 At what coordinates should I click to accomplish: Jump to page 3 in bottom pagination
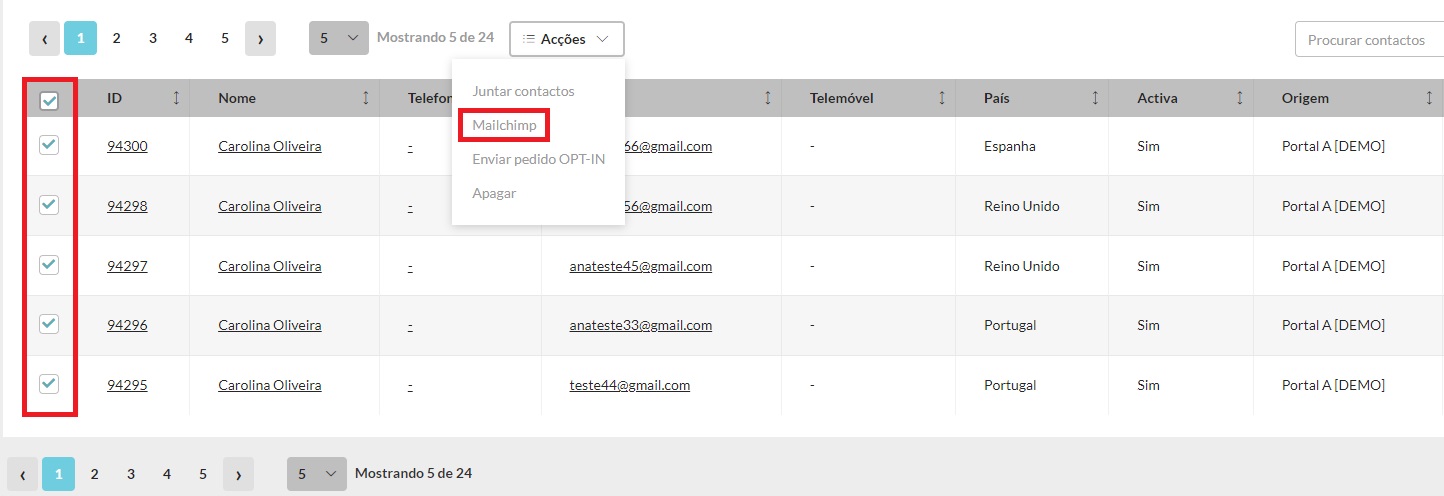click(130, 473)
